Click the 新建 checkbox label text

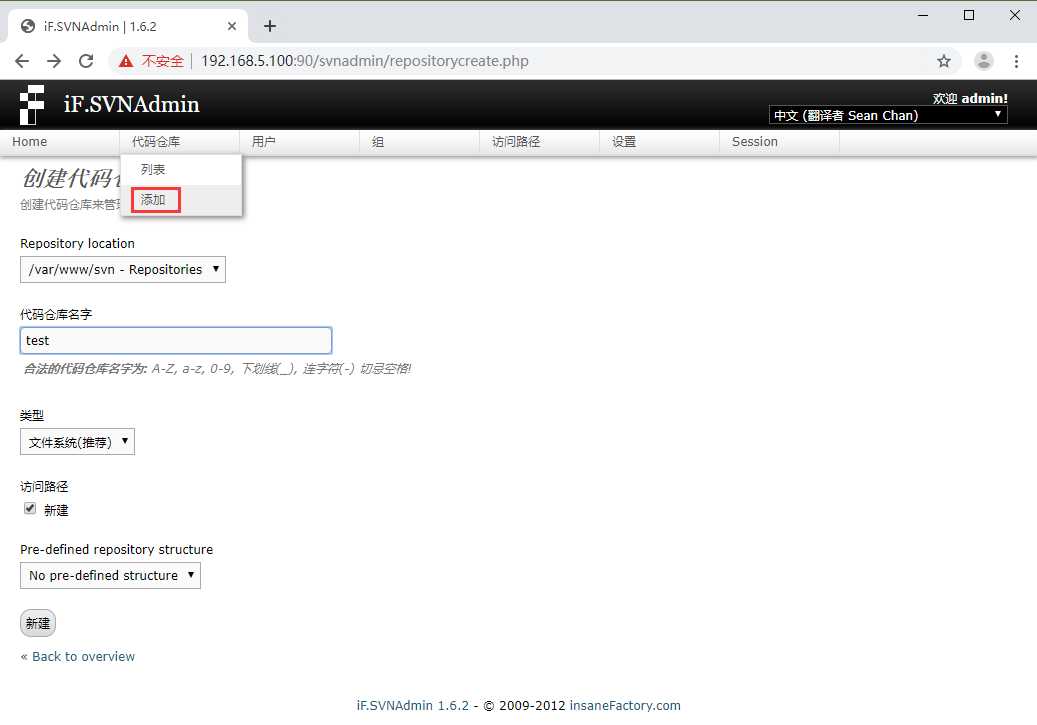point(56,510)
